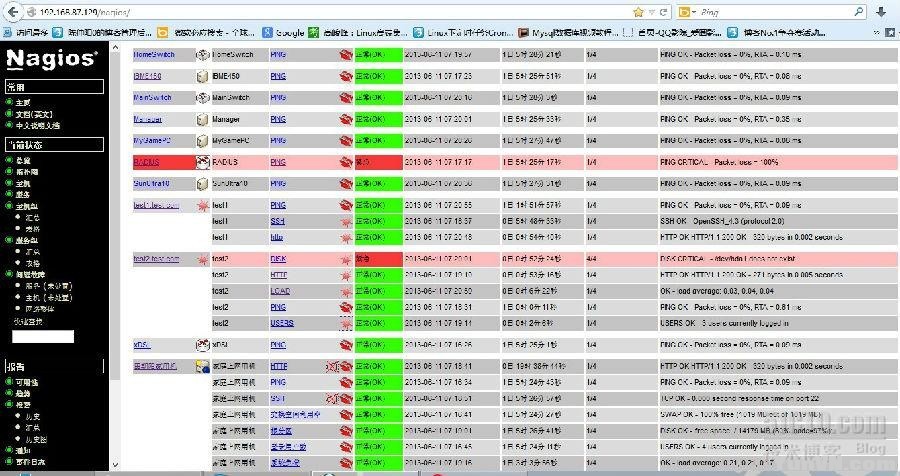Click the IBME450 host server icon
Image resolution: width=900 pixels, height=476 pixels.
[x=202, y=76]
